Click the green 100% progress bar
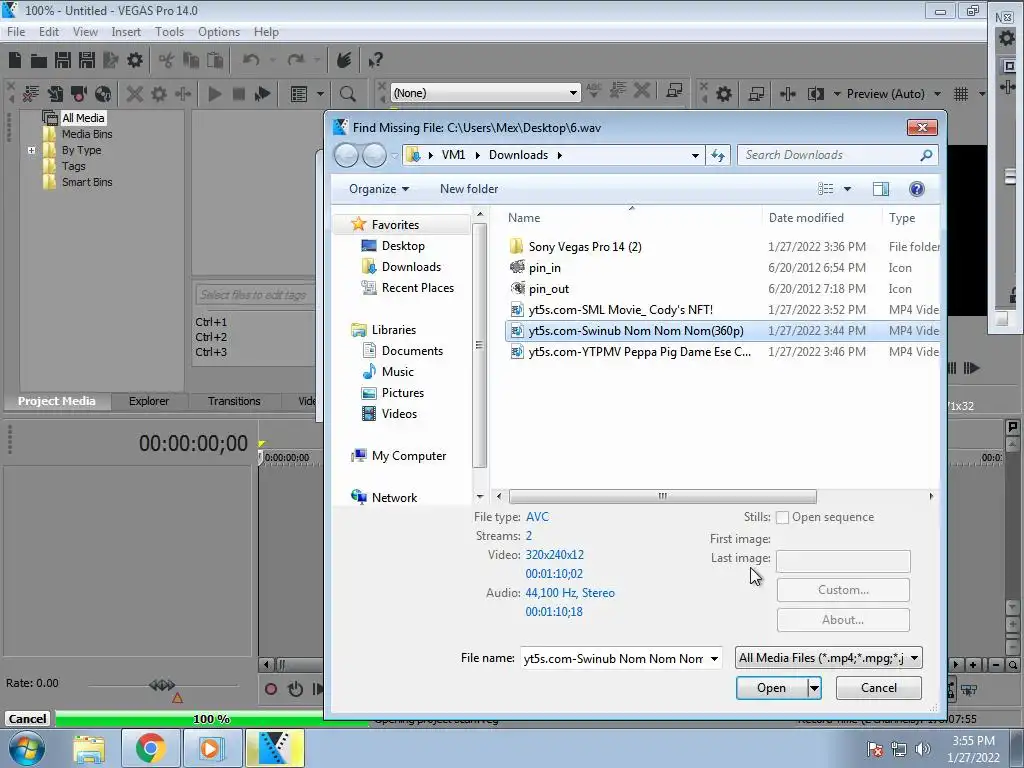Screen dimensions: 1024x768 pyautogui.click(x=211, y=719)
